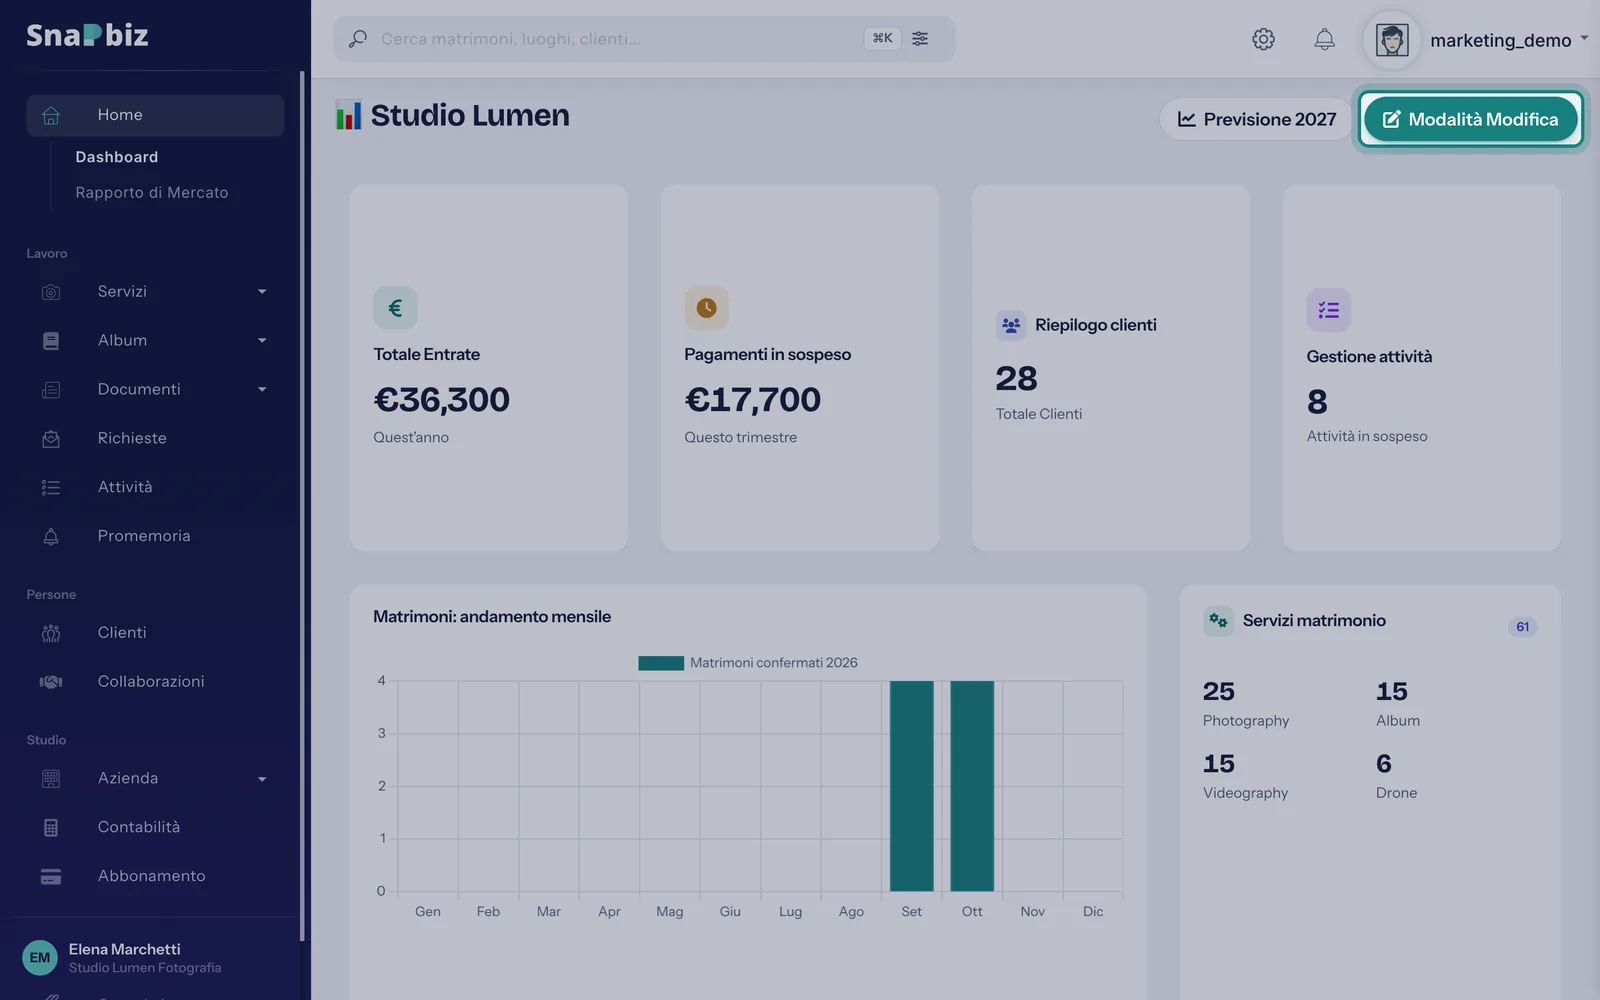Image resolution: width=1600 pixels, height=1000 pixels.
Task: Click the gears icon beside Servizi matrimonio
Action: pyautogui.click(x=1218, y=620)
